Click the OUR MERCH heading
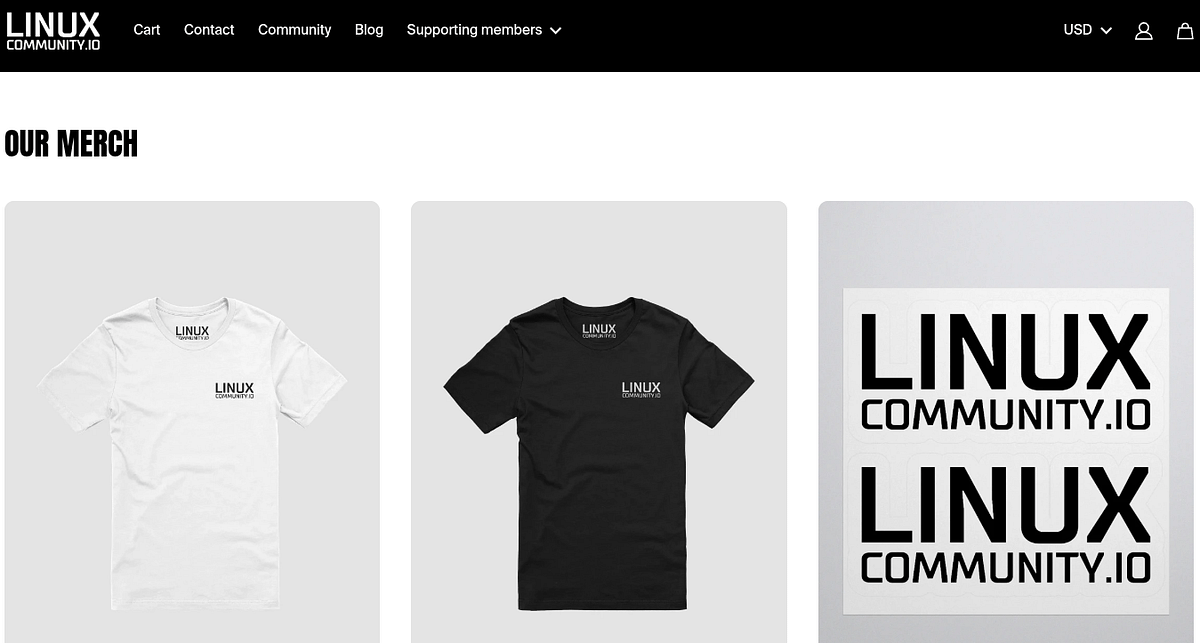This screenshot has width=1200, height=643. coord(71,144)
